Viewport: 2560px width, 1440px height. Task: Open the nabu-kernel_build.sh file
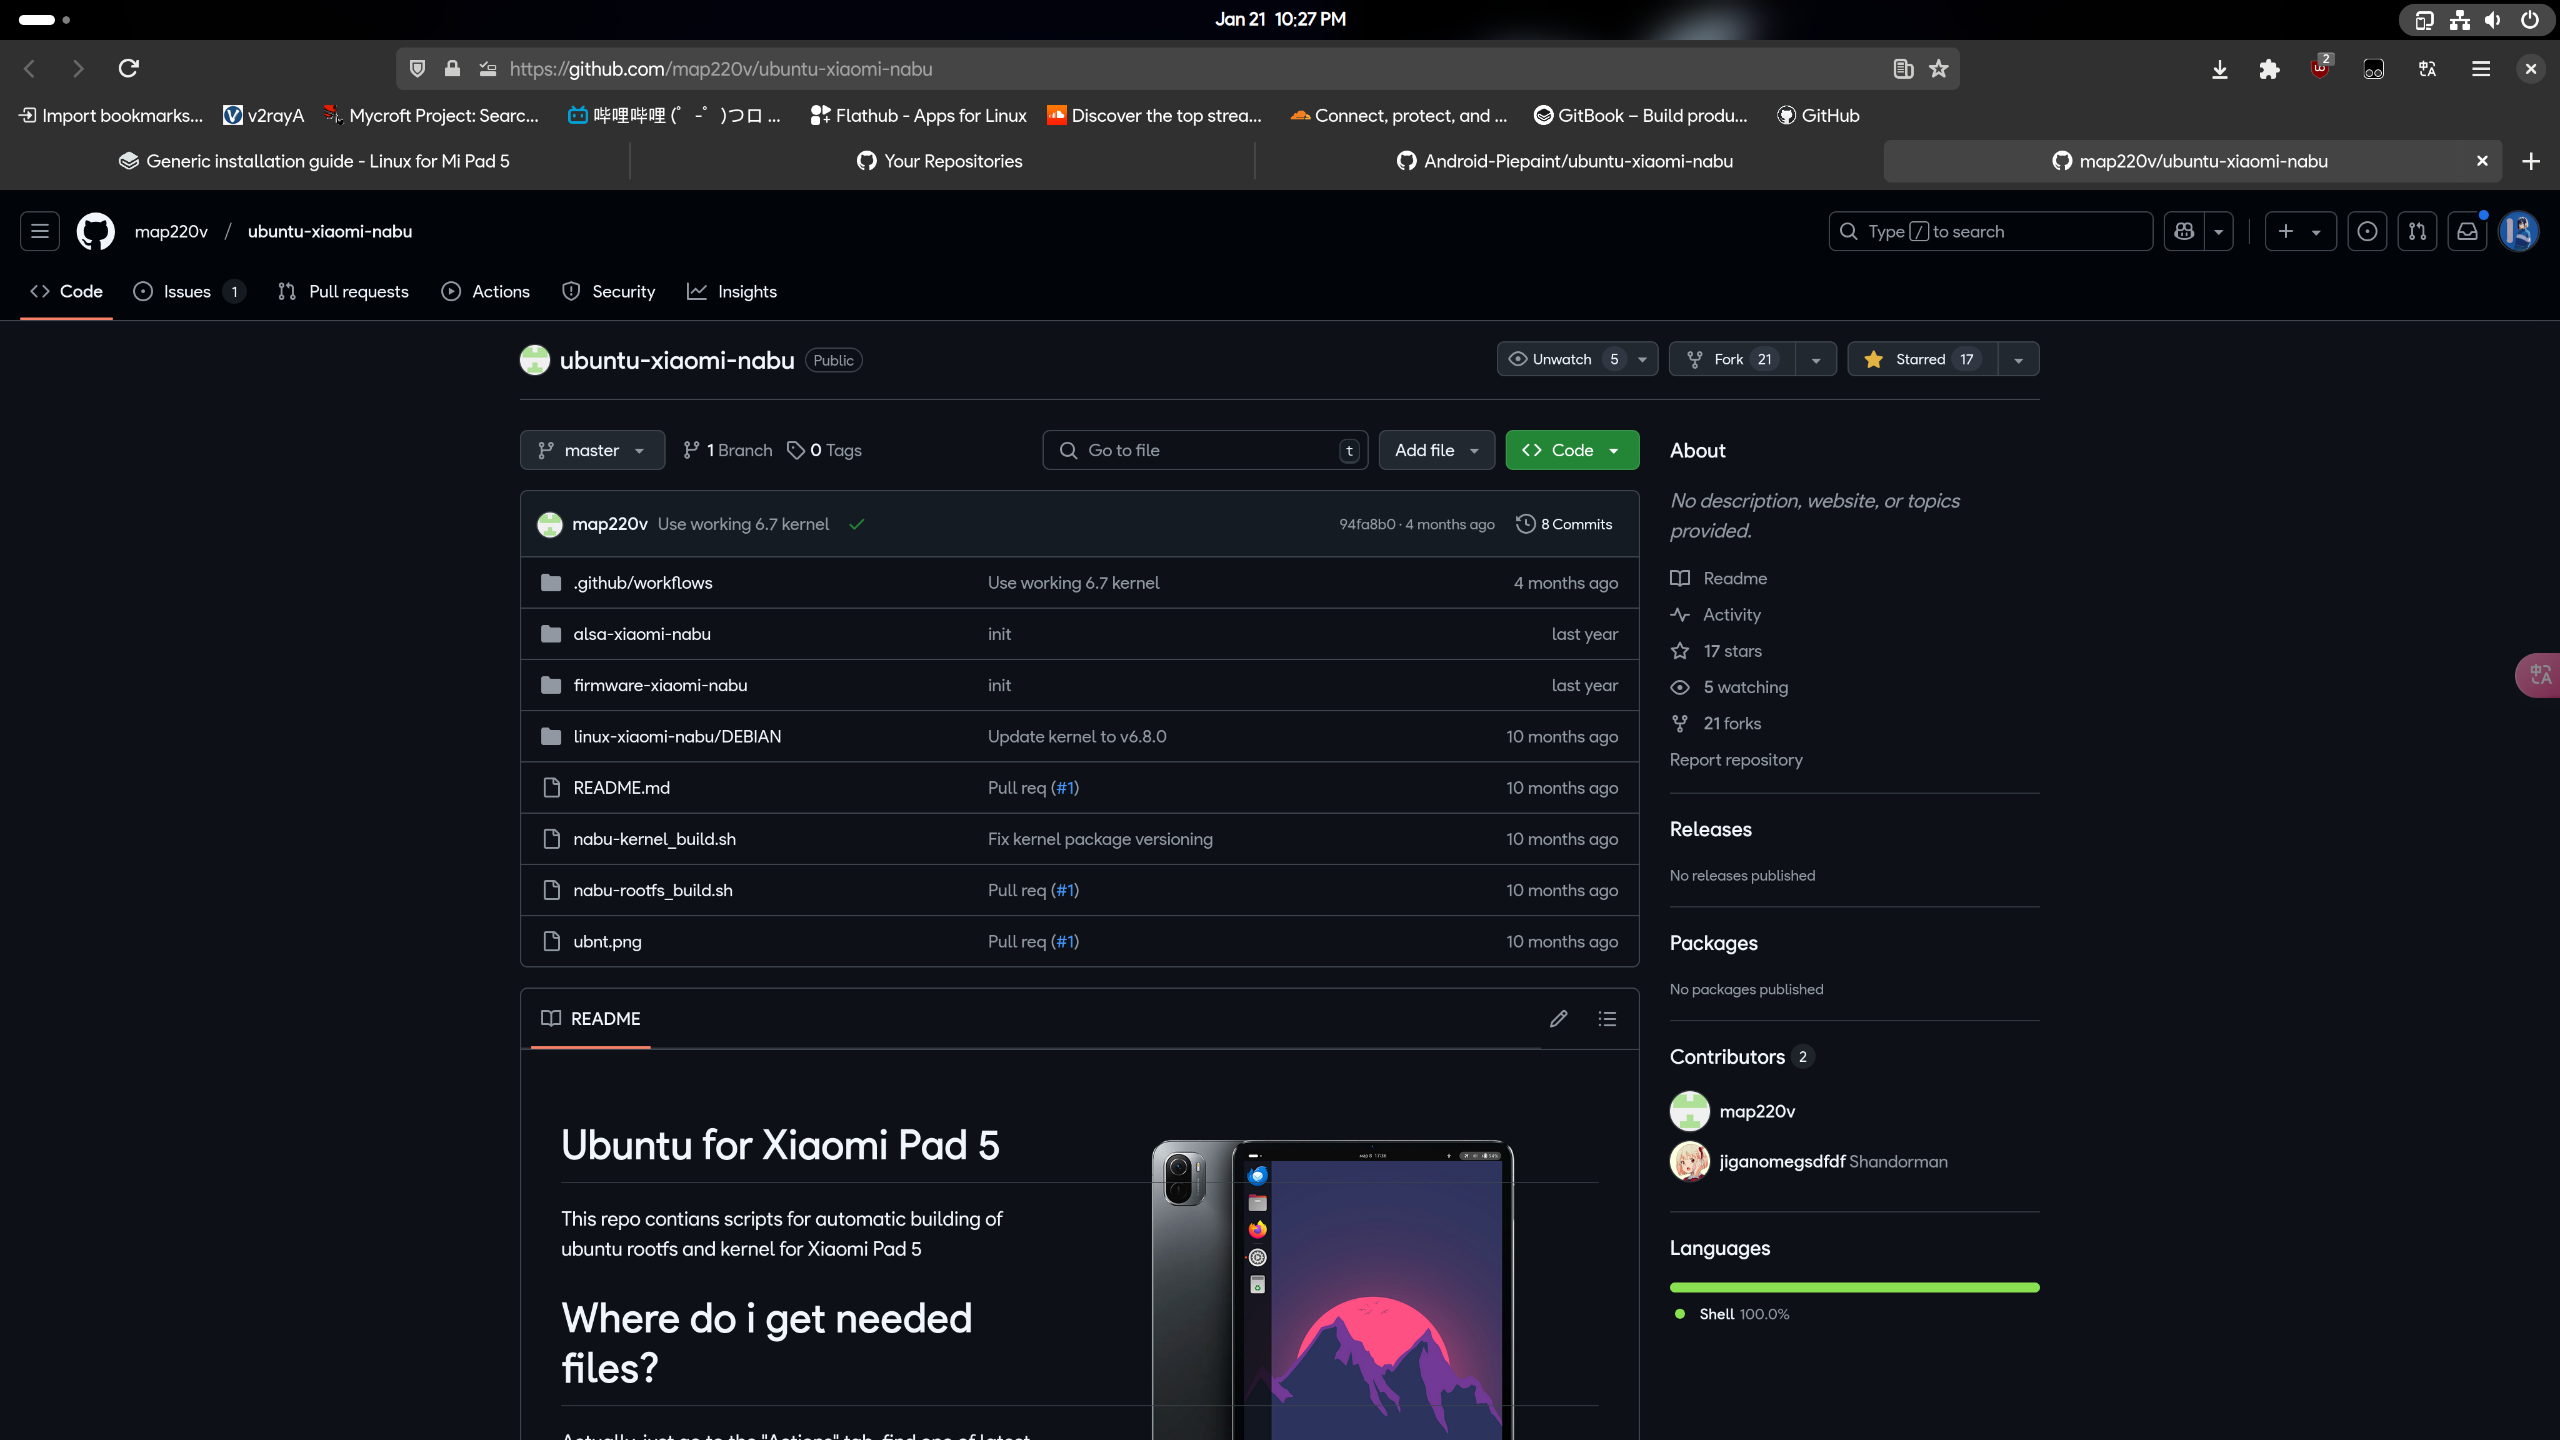654,839
